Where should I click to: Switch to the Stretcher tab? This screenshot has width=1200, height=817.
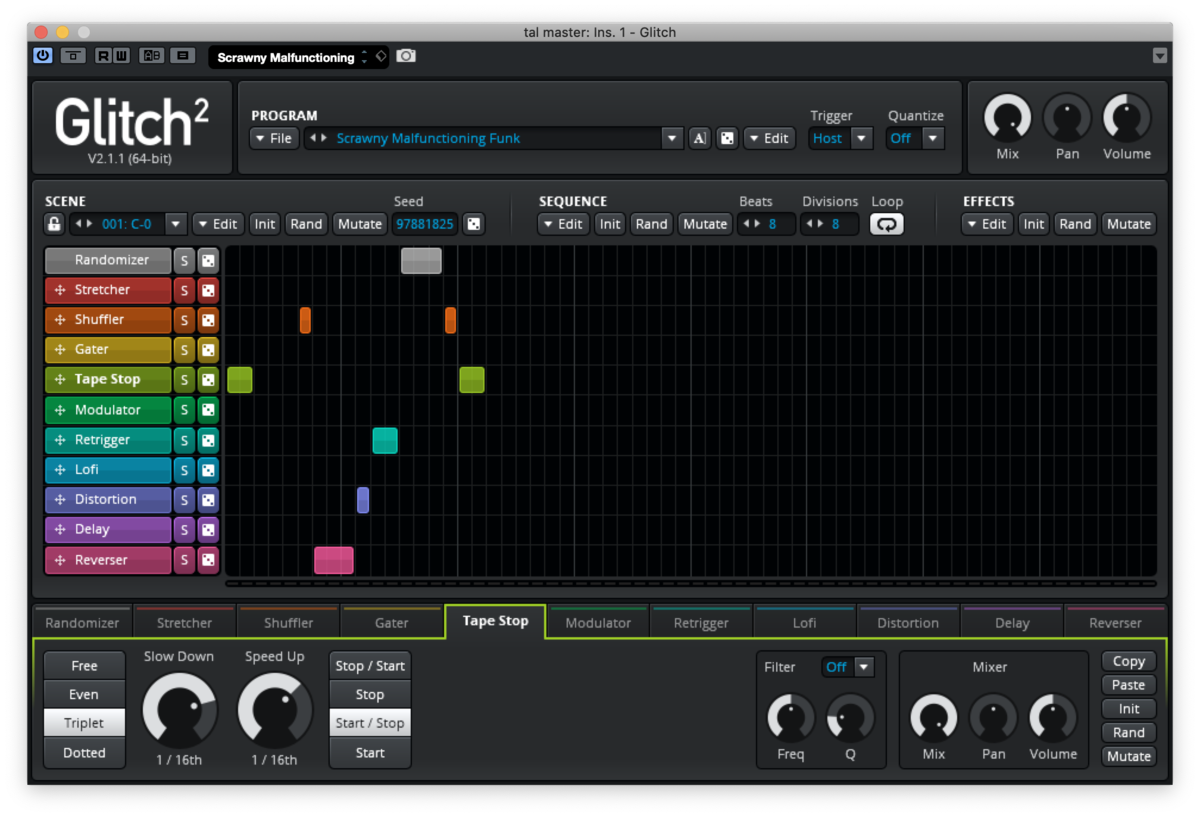tap(185, 622)
